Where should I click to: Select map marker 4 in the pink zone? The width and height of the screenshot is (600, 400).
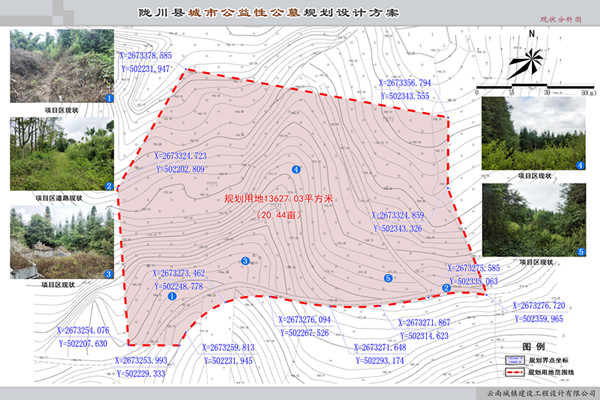295,169
